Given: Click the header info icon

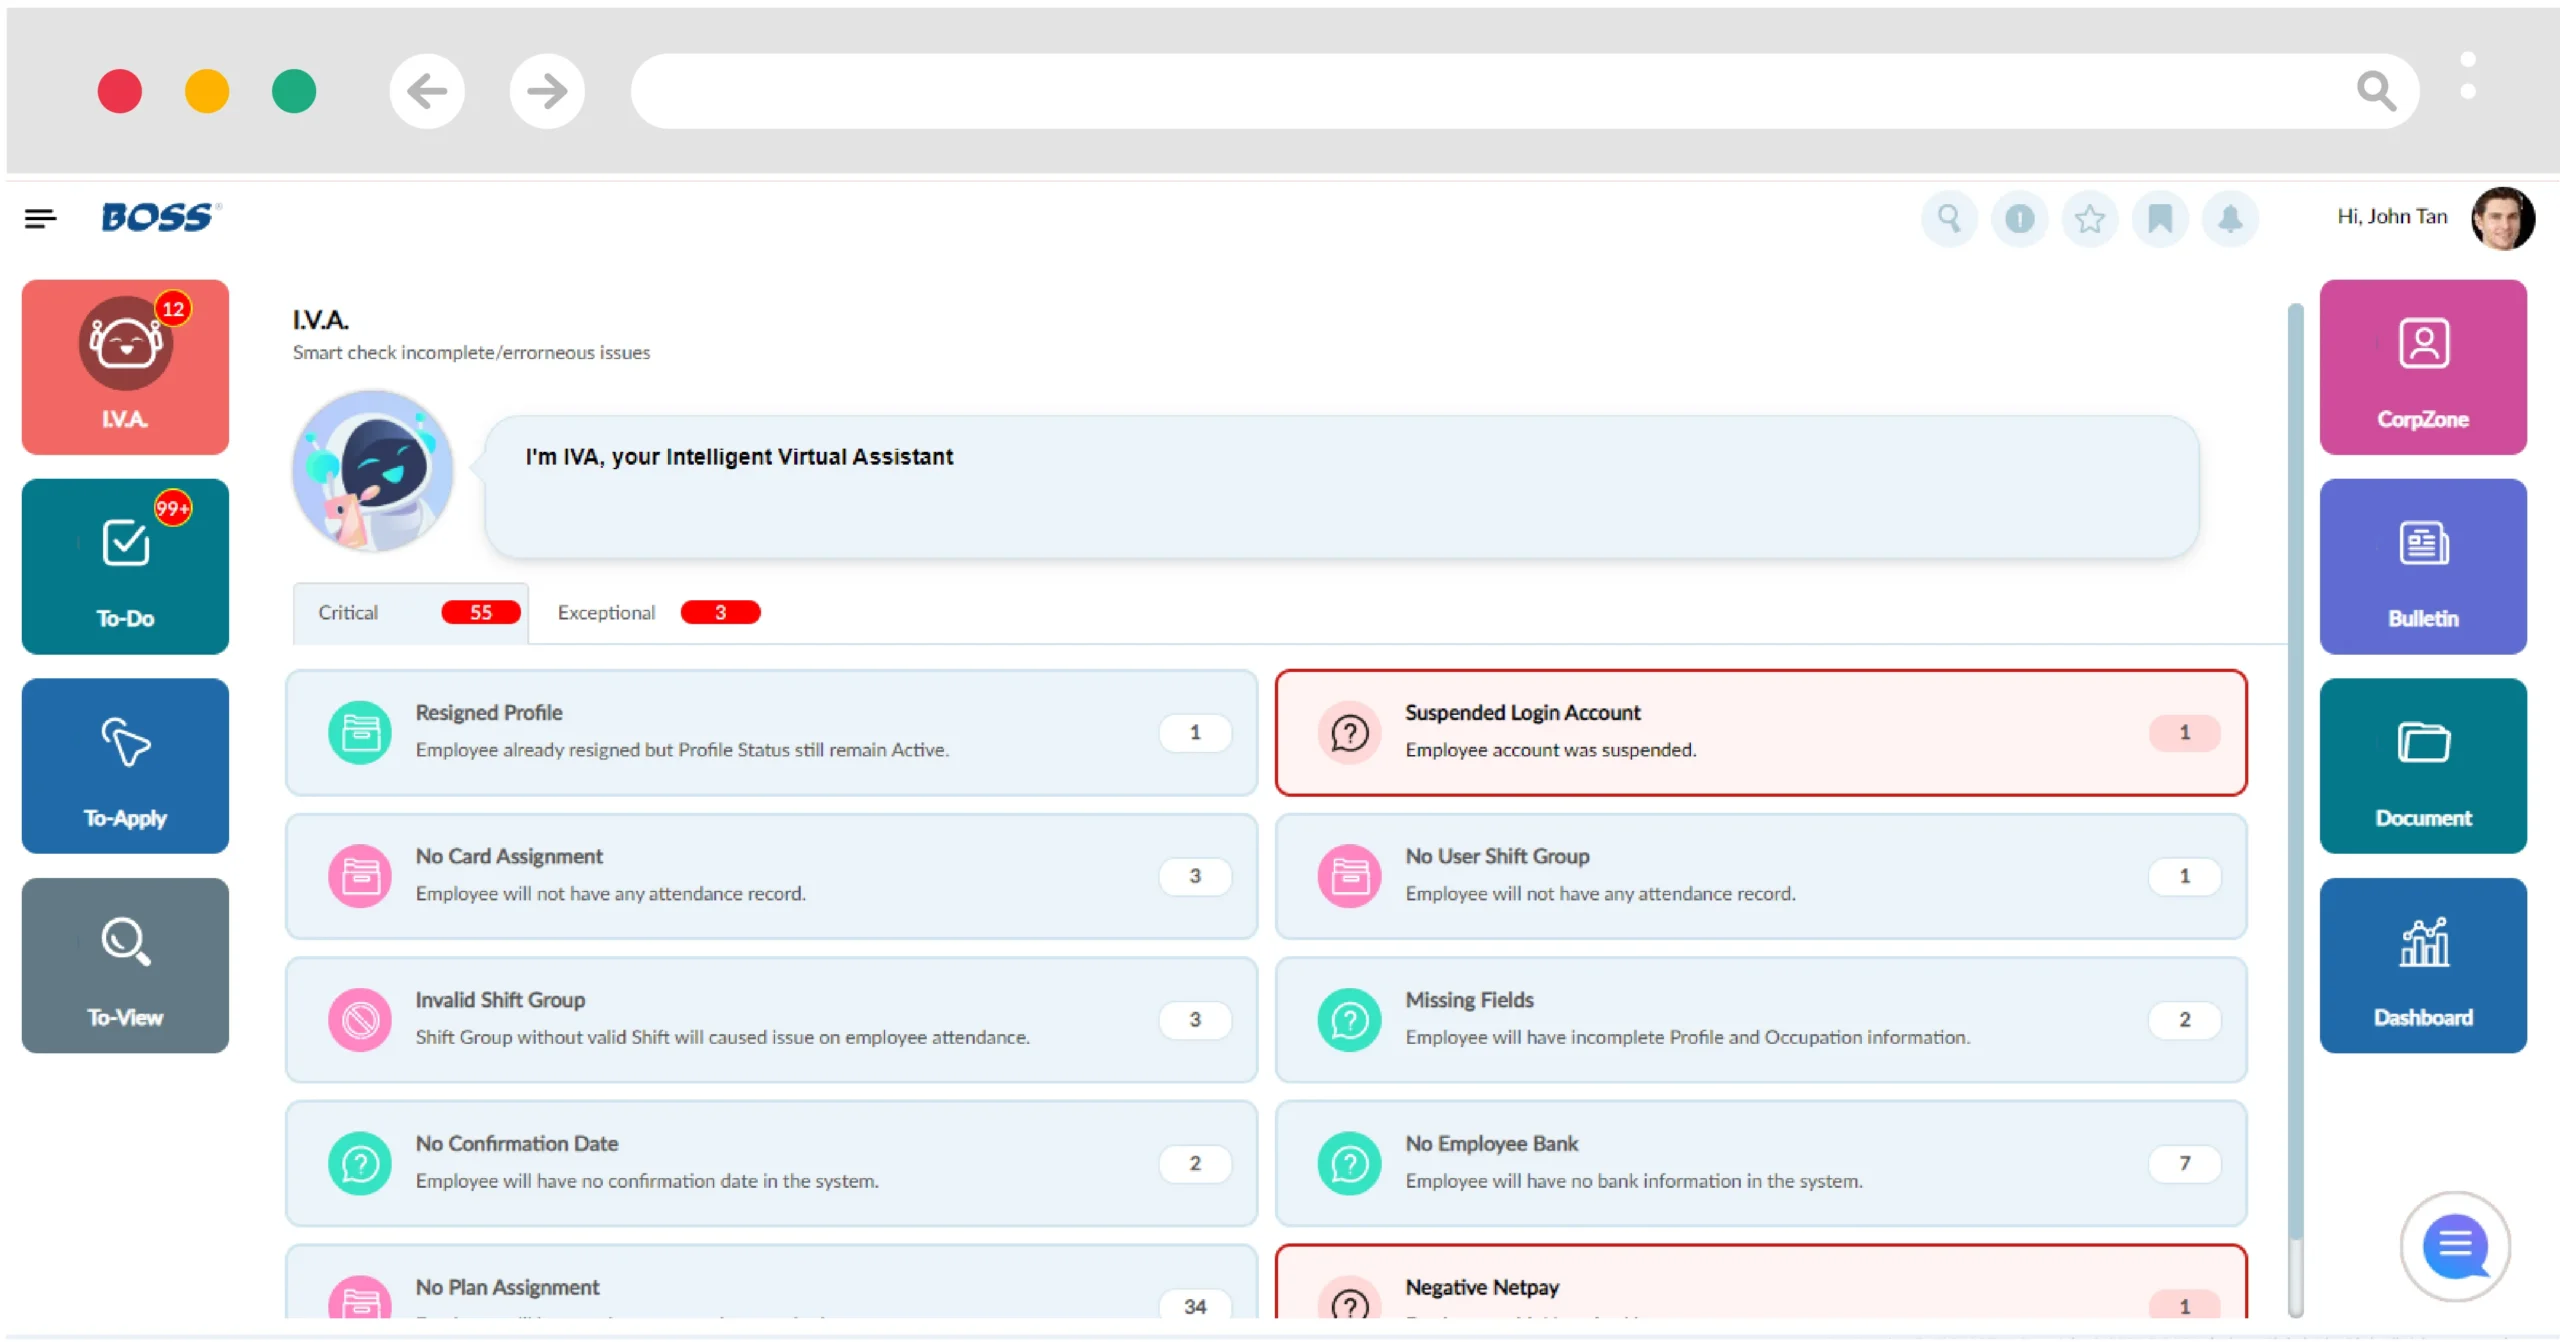Looking at the screenshot, I should 2019,218.
